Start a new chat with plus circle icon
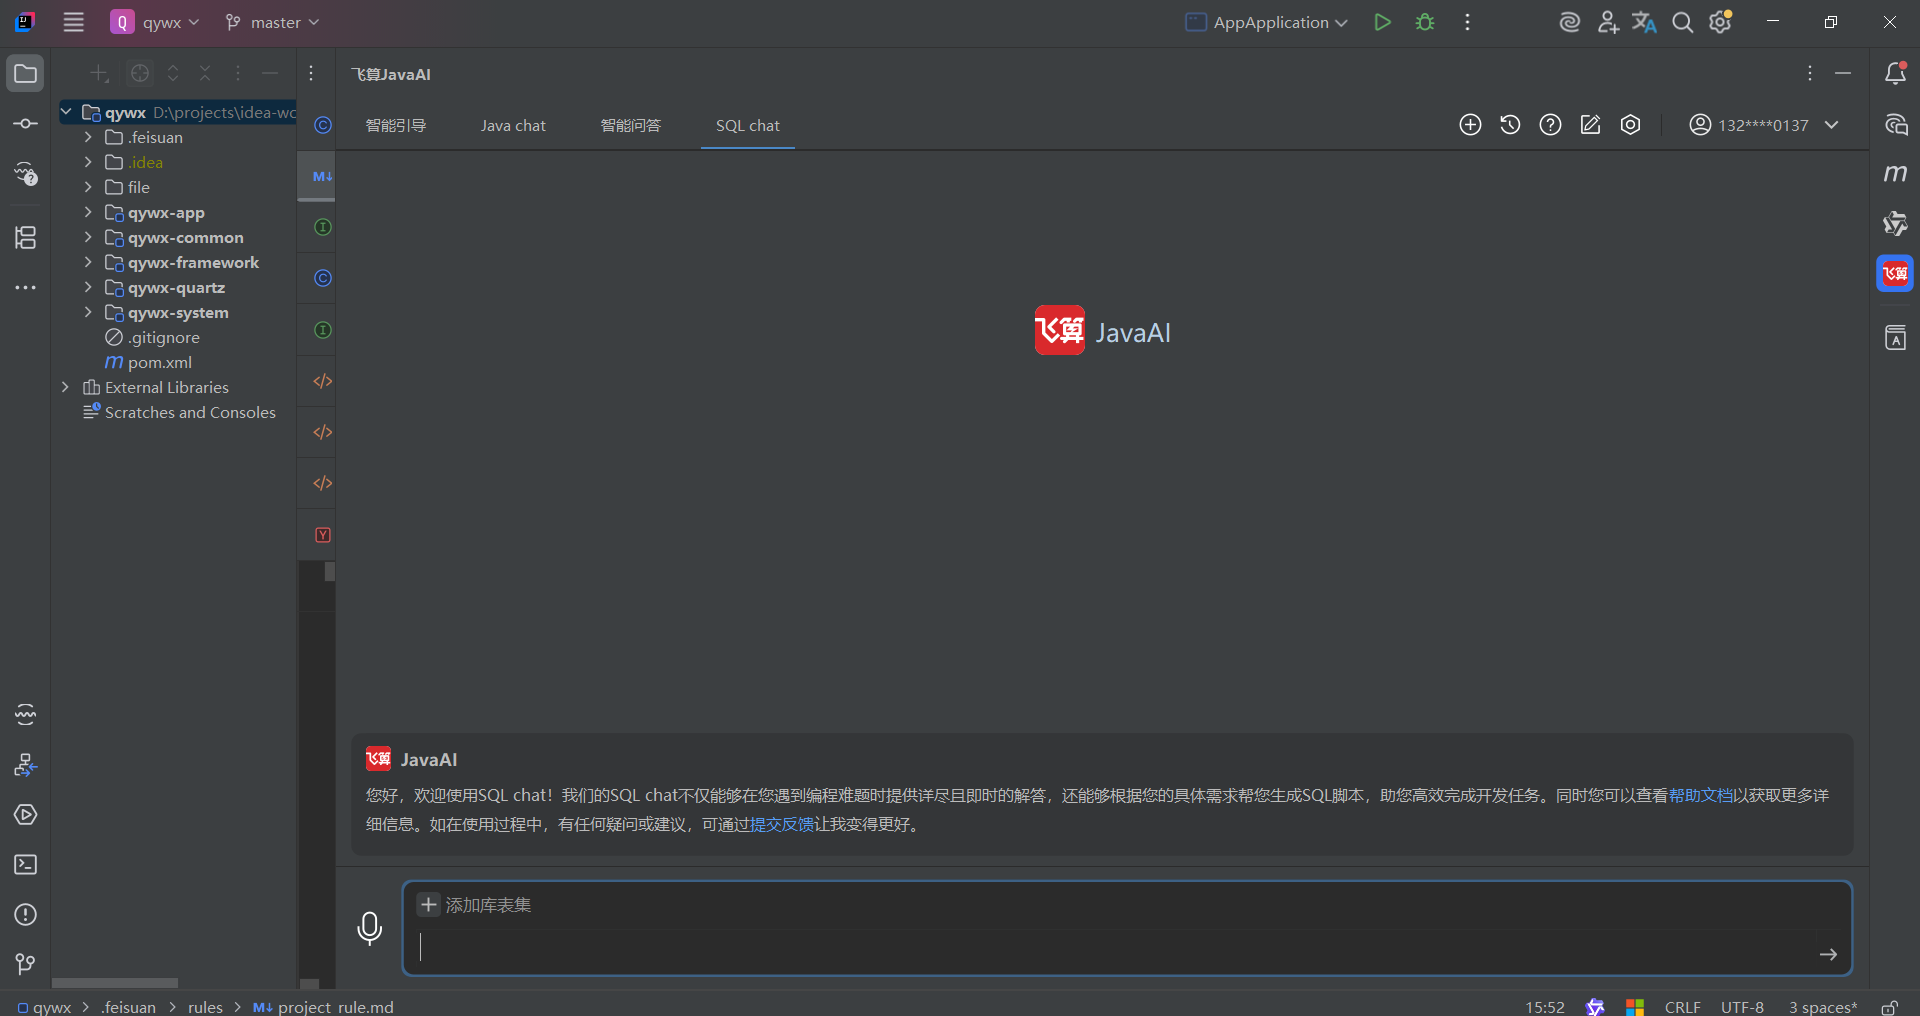Viewport: 1920px width, 1016px height. point(1470,125)
